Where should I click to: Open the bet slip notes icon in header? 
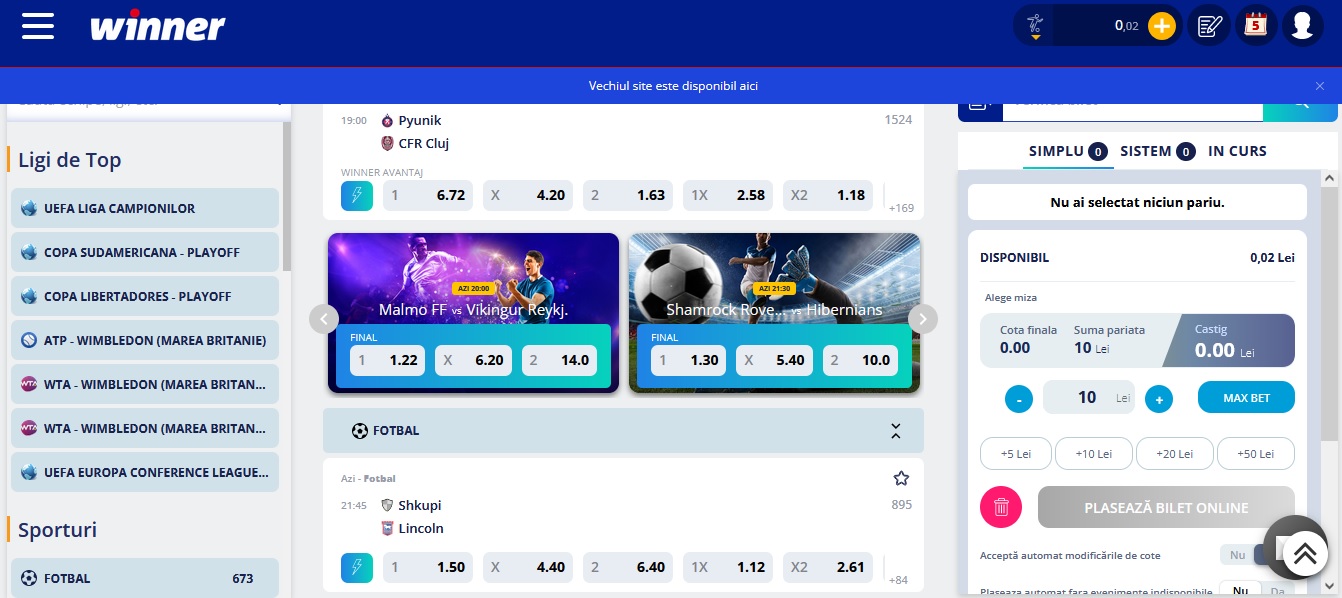1209,25
